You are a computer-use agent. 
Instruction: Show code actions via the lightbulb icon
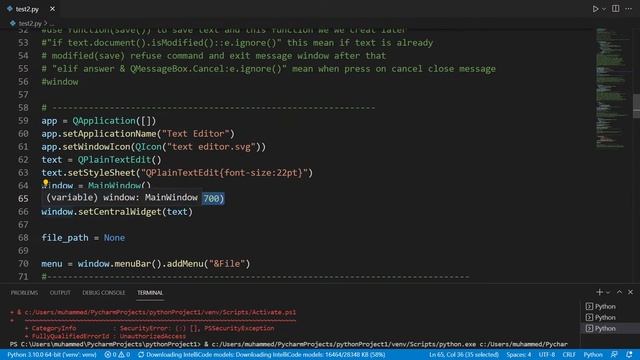(x=46, y=183)
